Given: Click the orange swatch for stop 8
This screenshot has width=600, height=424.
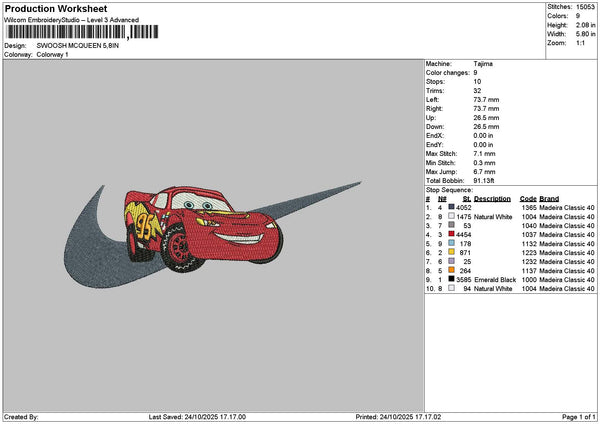Looking at the screenshot, I should 452,270.
